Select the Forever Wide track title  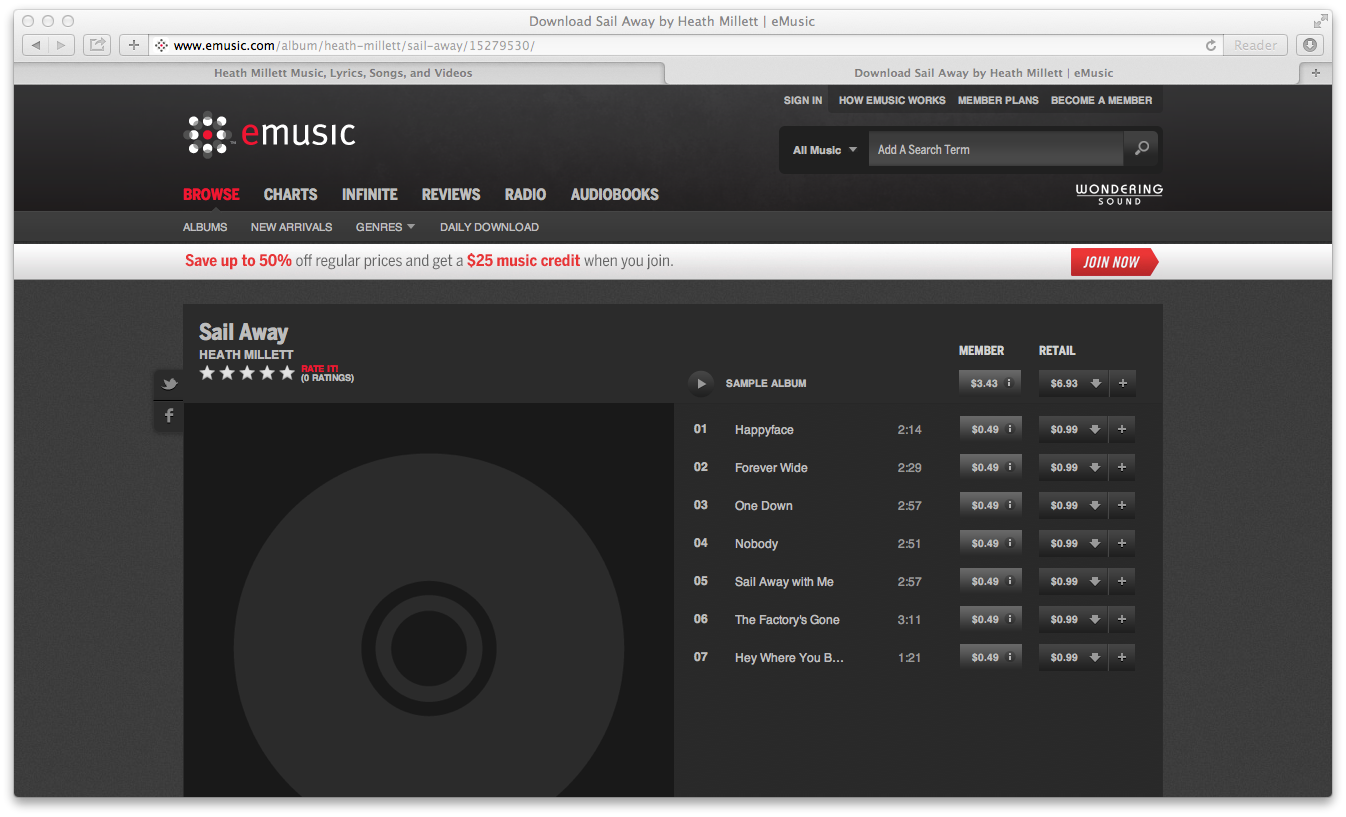(x=771, y=467)
